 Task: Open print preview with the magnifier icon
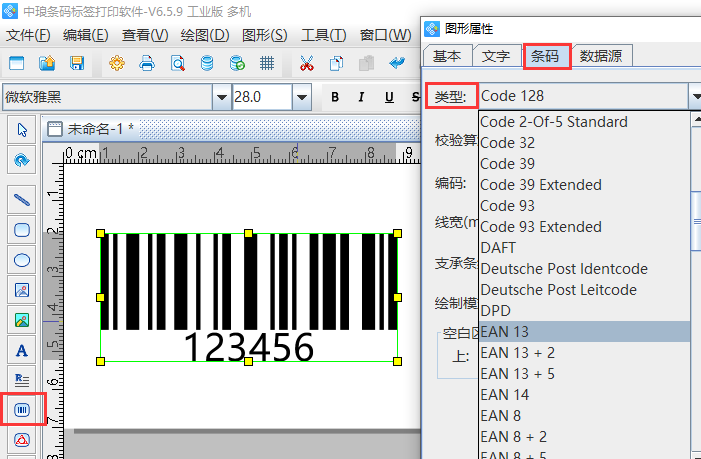(177, 64)
